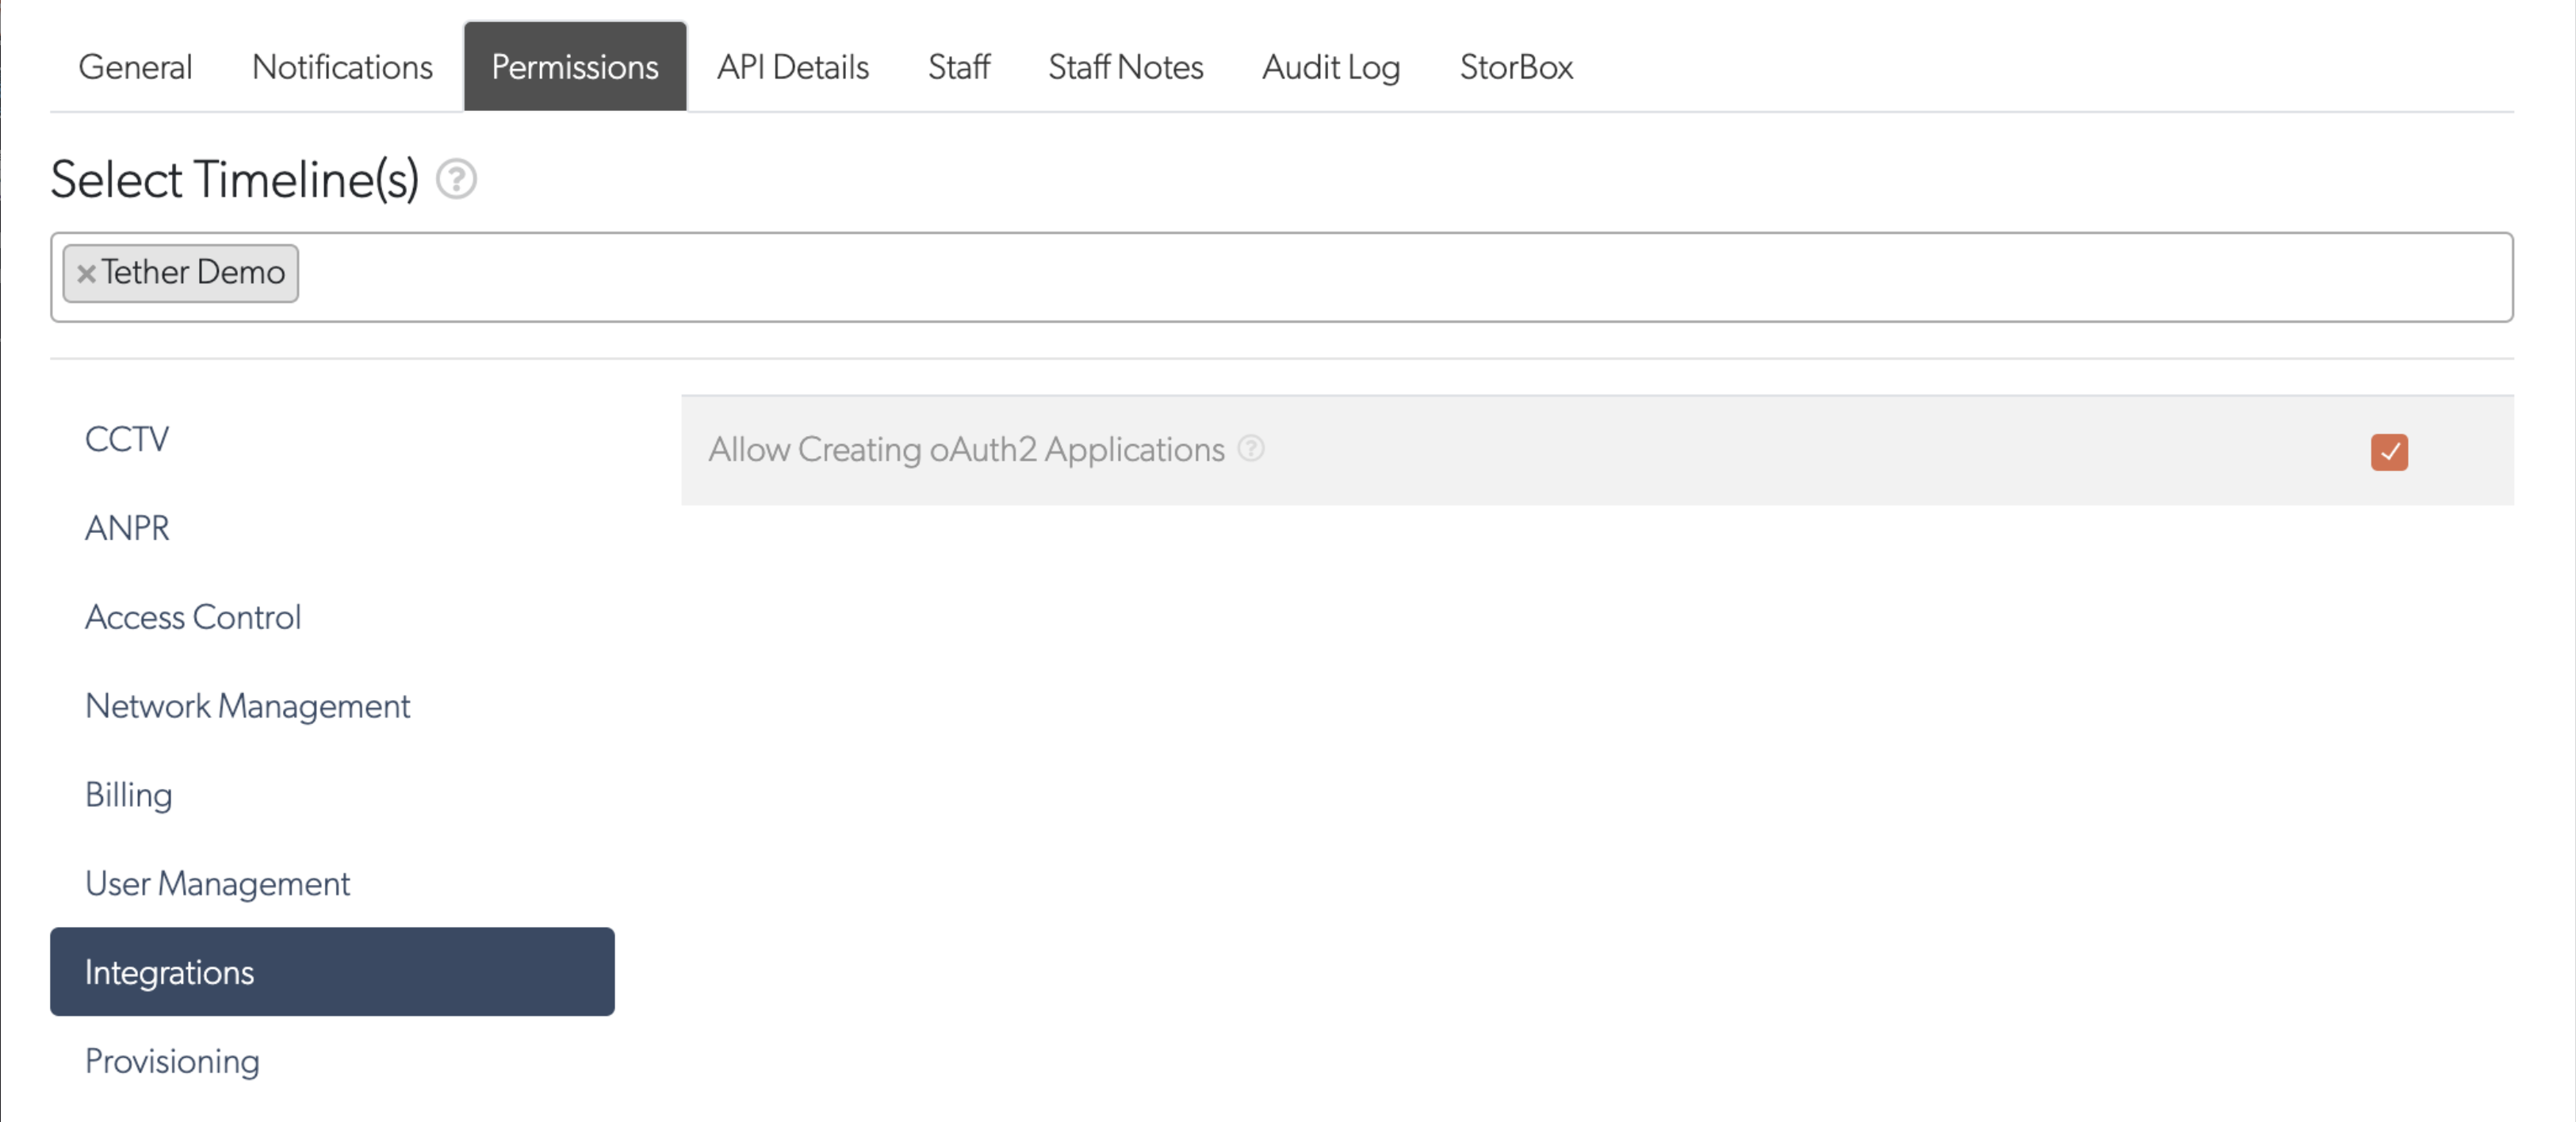Select Network Management category
This screenshot has width=2576, height=1122.
247,706
